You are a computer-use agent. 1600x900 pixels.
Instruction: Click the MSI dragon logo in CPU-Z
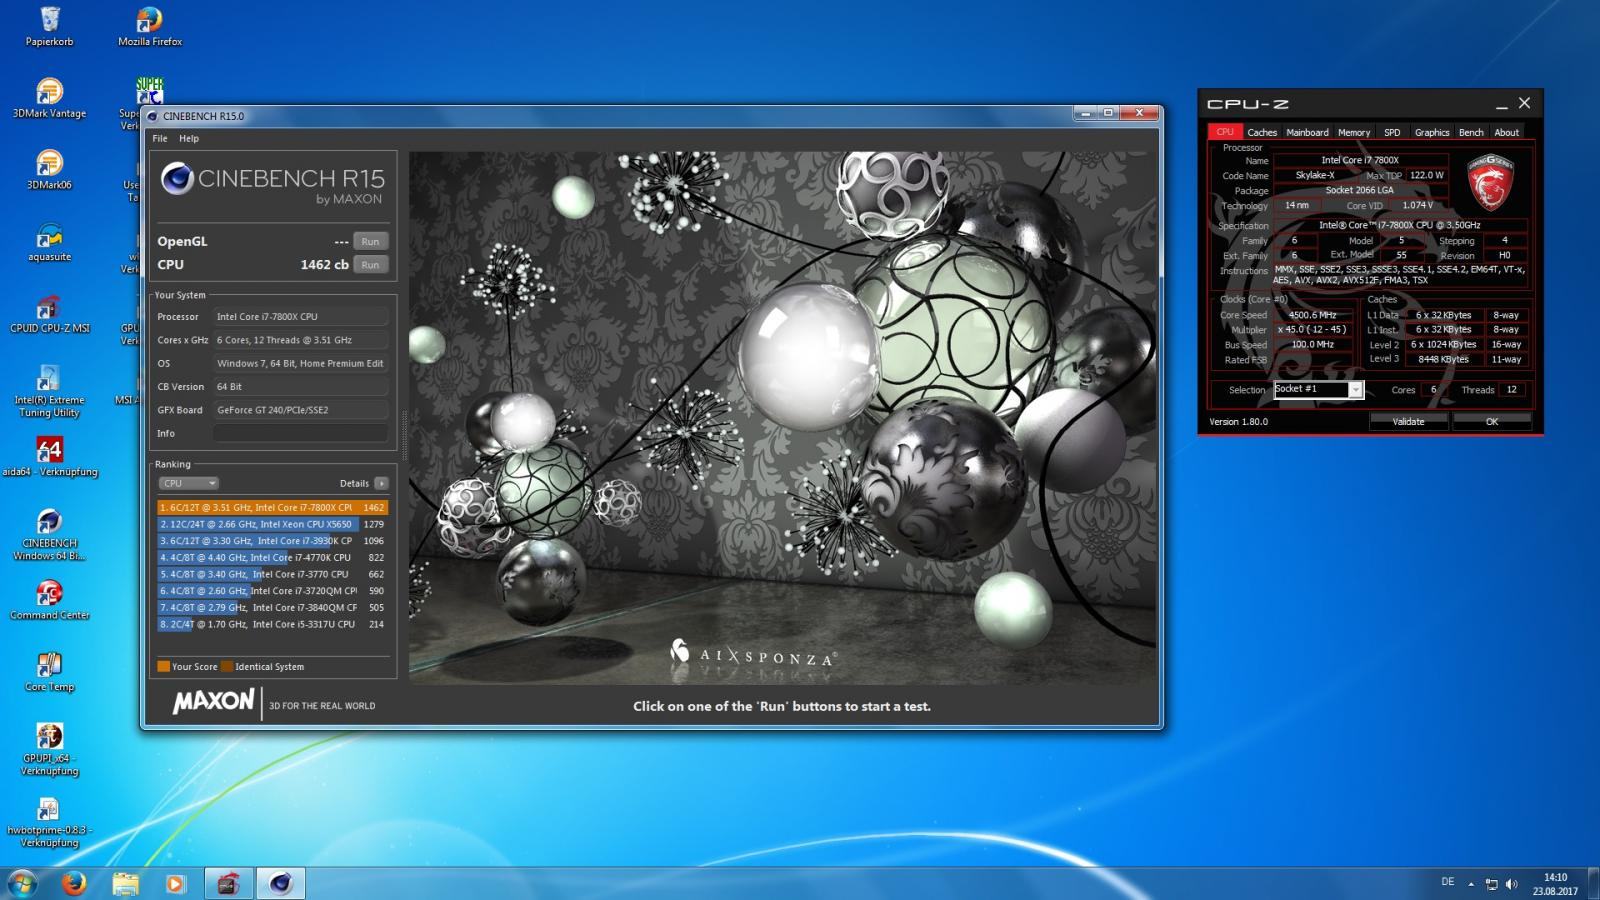[1490, 182]
